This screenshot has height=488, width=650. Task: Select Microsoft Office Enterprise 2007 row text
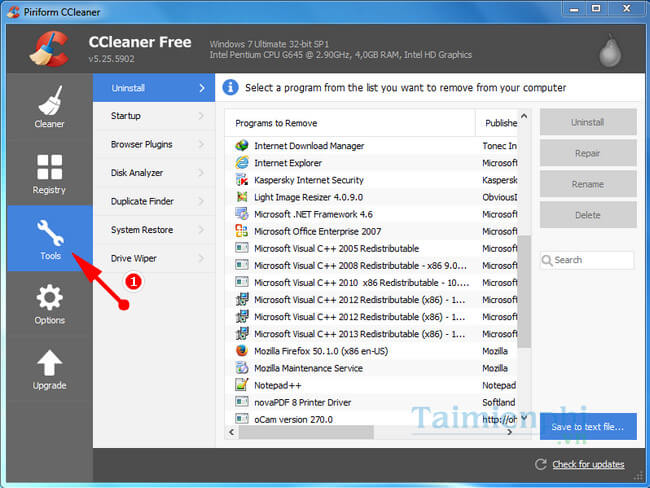[x=318, y=231]
